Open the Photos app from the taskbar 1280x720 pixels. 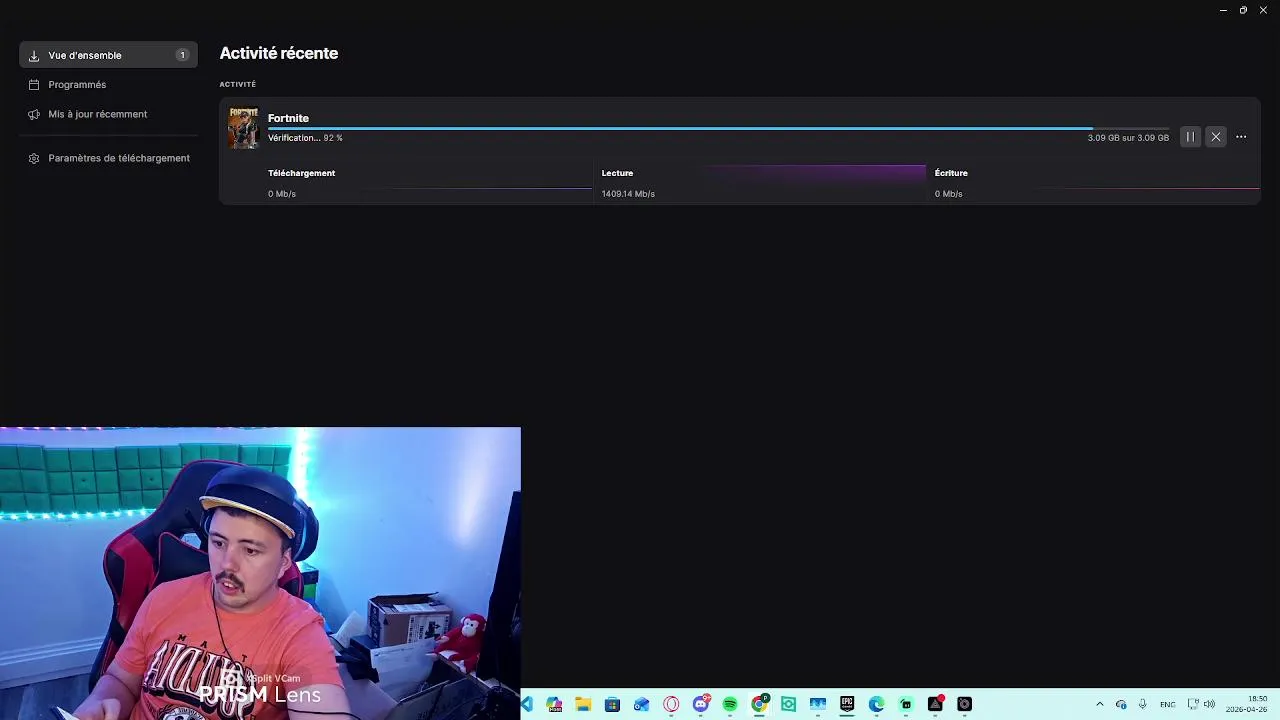[818, 704]
